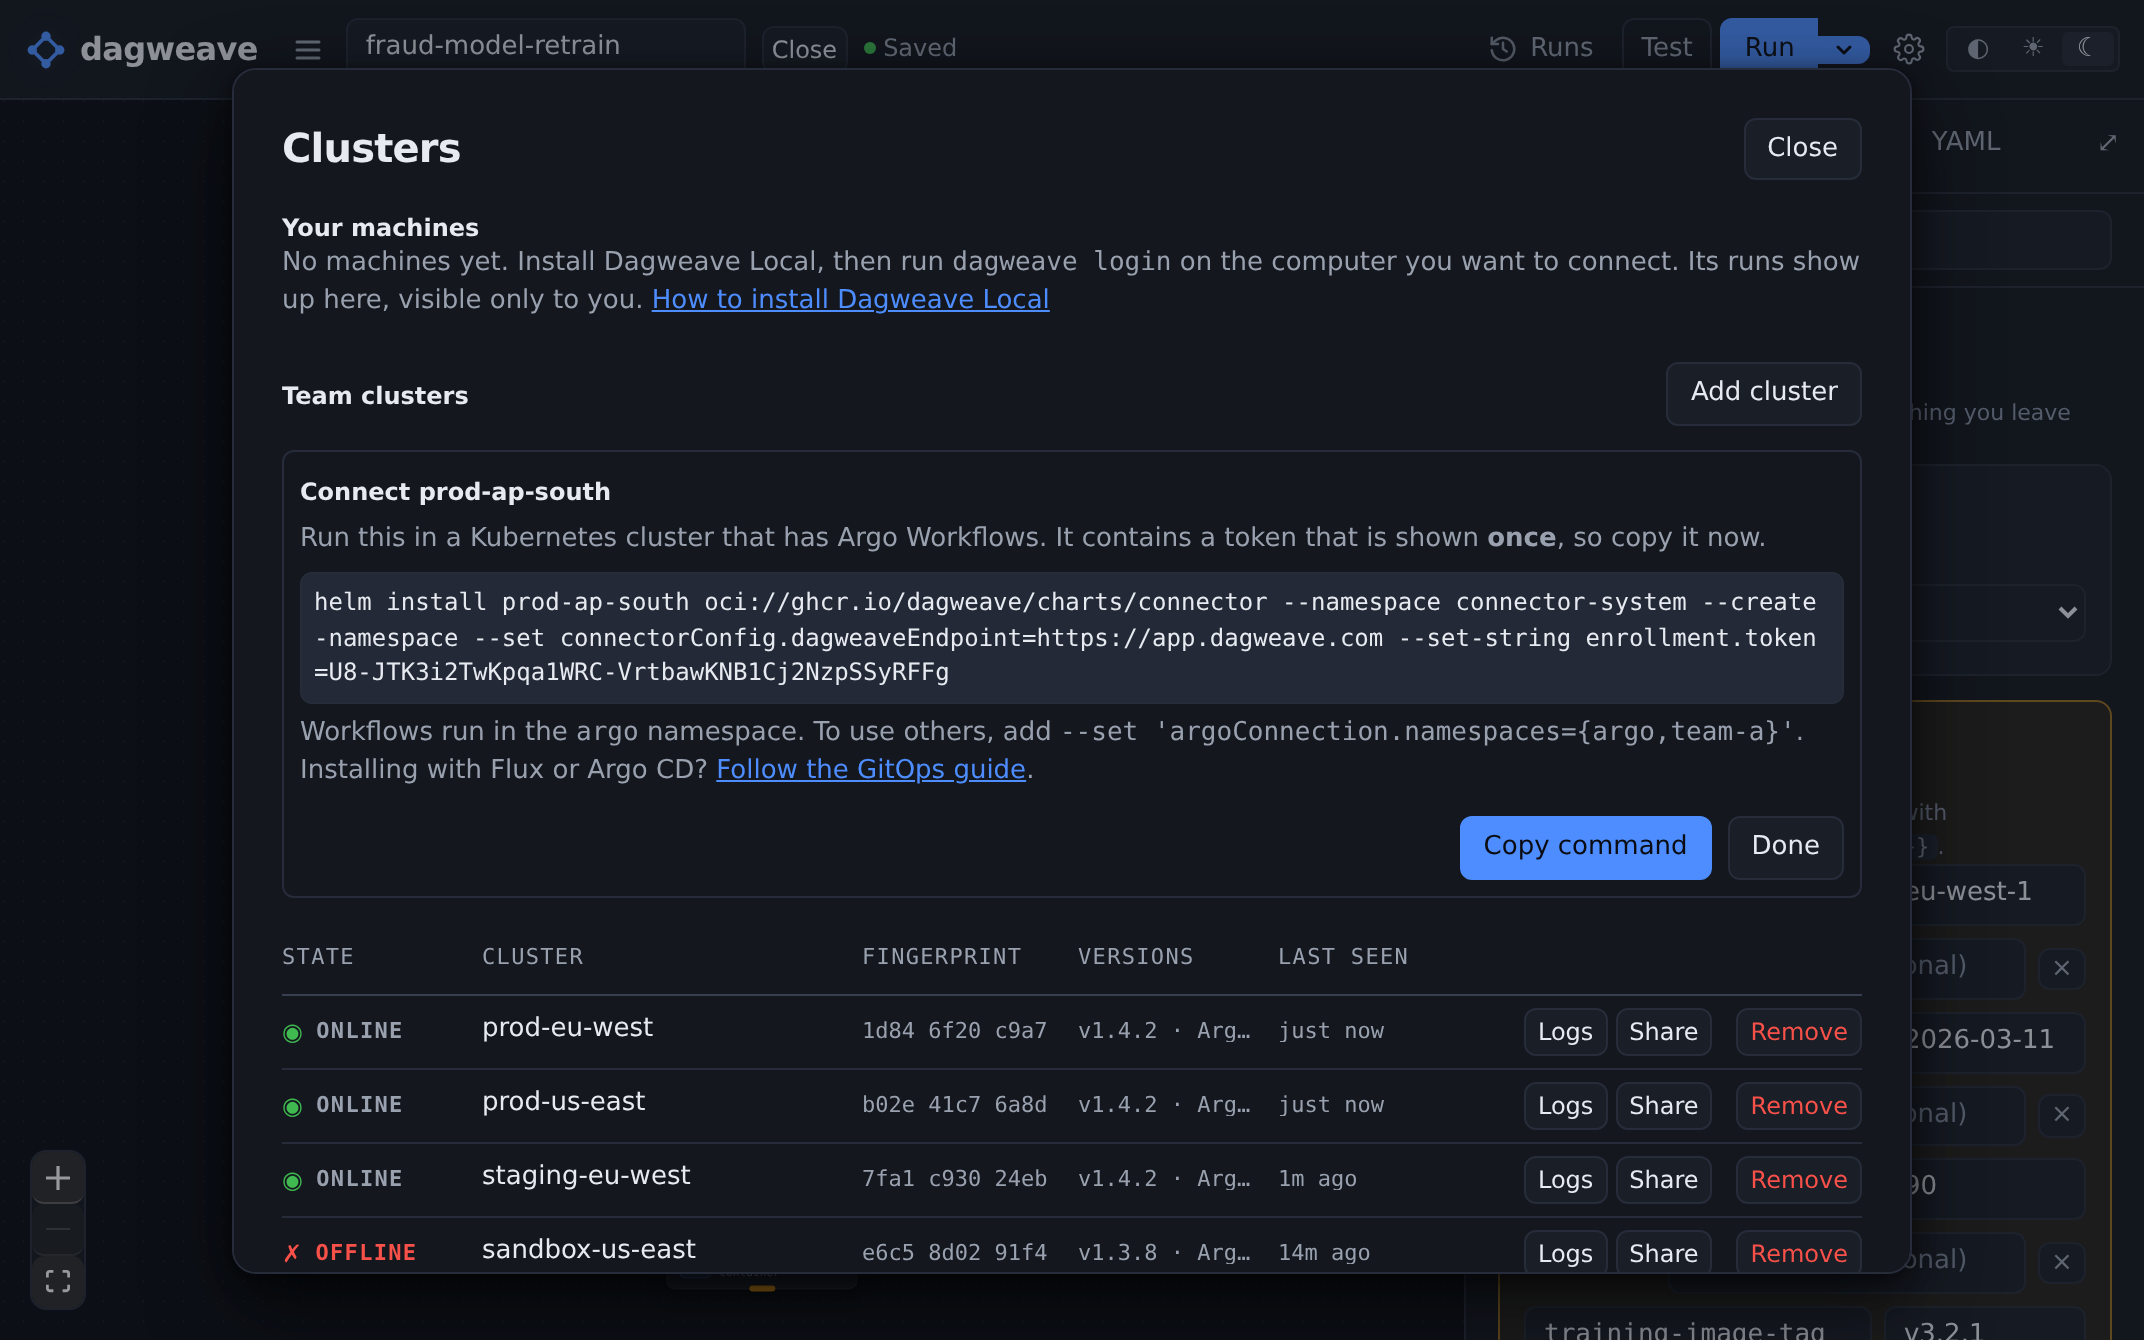Screen dimensions: 2144x1340
Task: Remove parameter row above 2026-03-11 value
Action: pyautogui.click(x=2062, y=968)
